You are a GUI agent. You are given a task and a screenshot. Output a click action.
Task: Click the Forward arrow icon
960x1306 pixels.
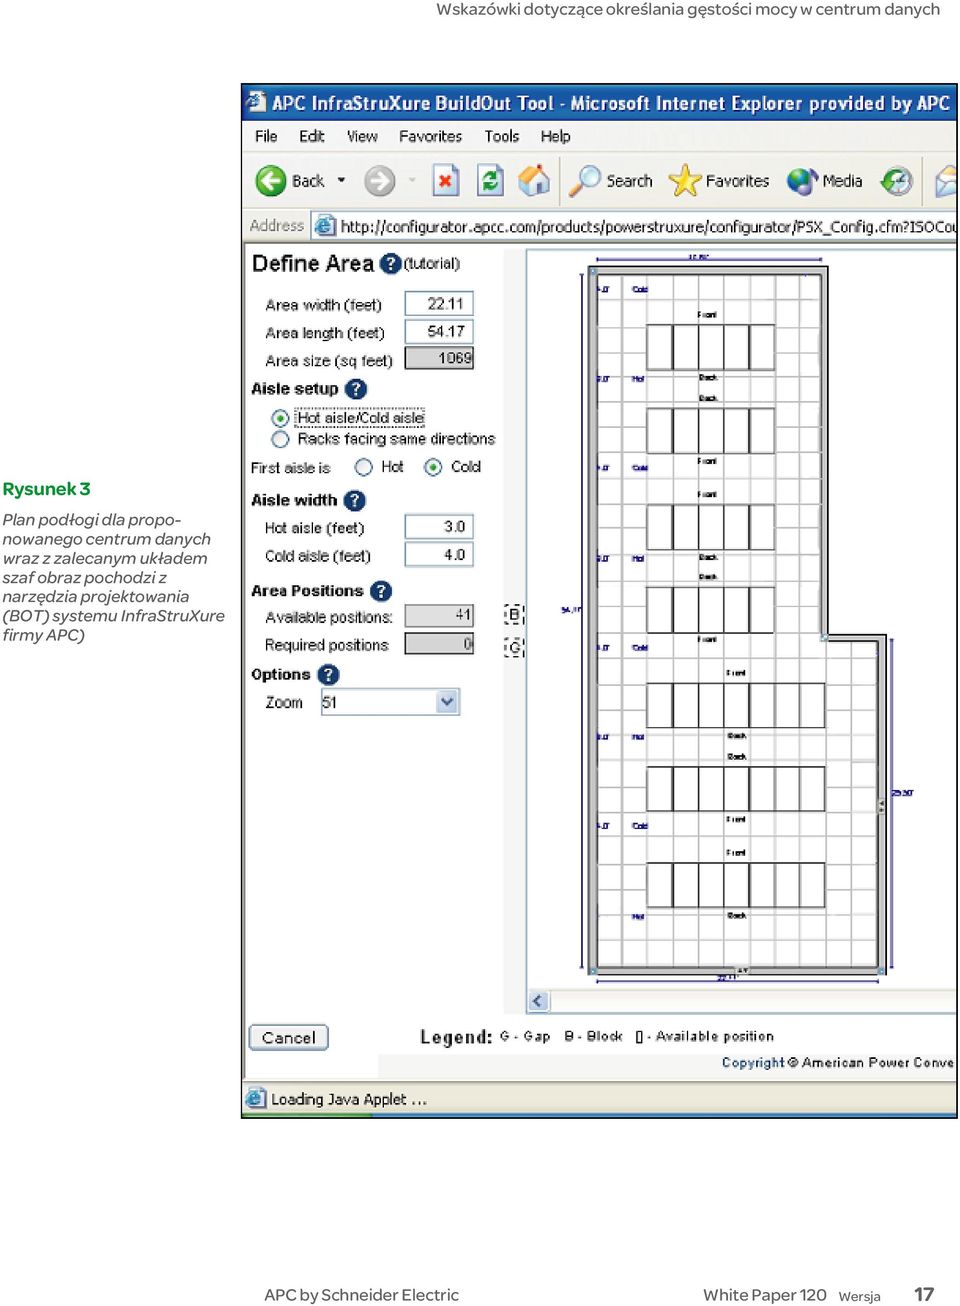(x=379, y=181)
